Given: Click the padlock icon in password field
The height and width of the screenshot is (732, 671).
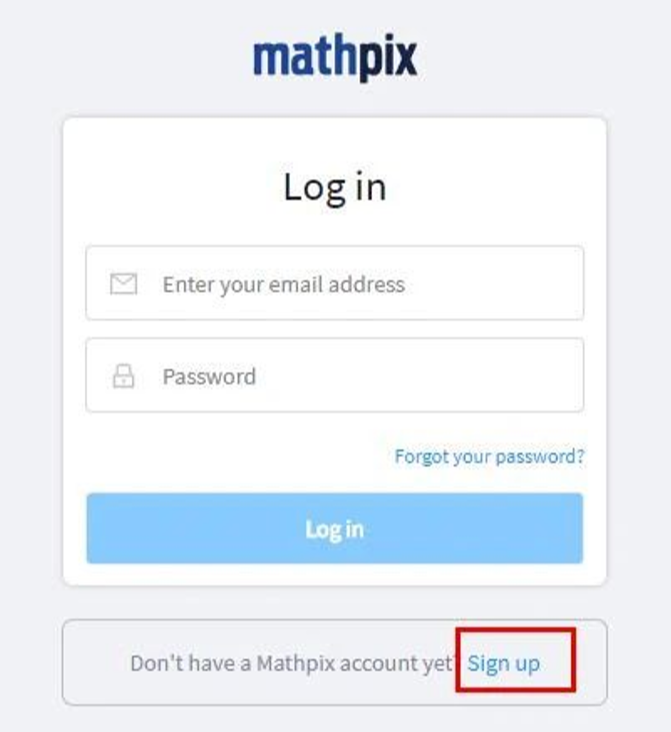Looking at the screenshot, I should (124, 376).
